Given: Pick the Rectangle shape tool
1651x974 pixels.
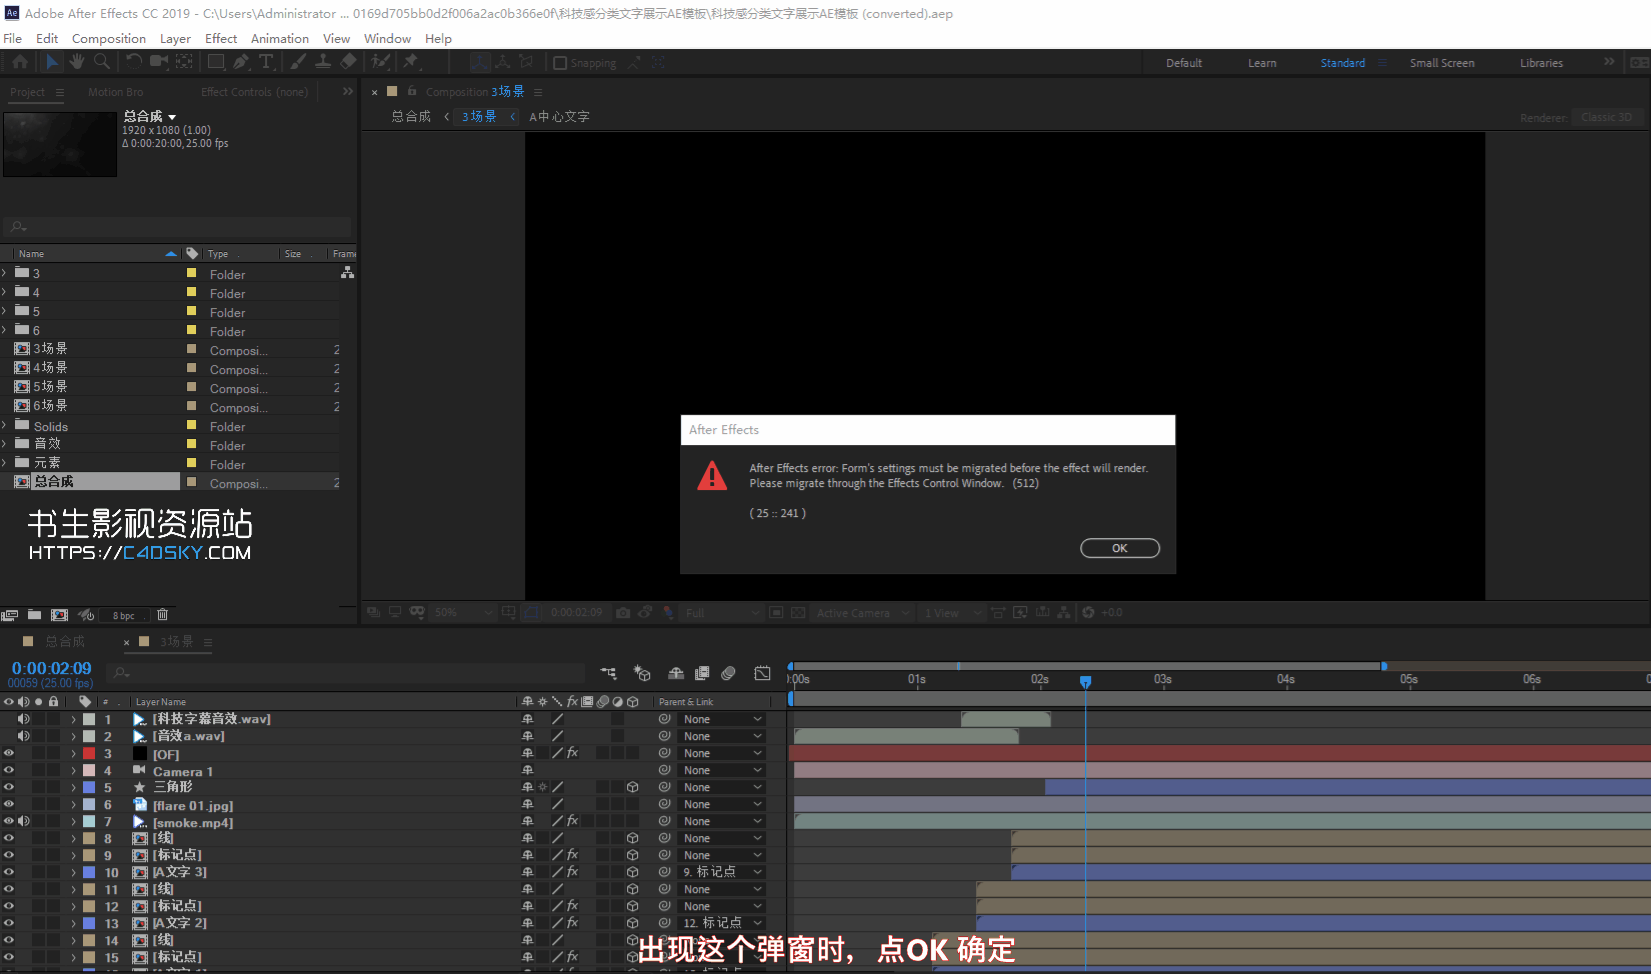Looking at the screenshot, I should pyautogui.click(x=216, y=62).
